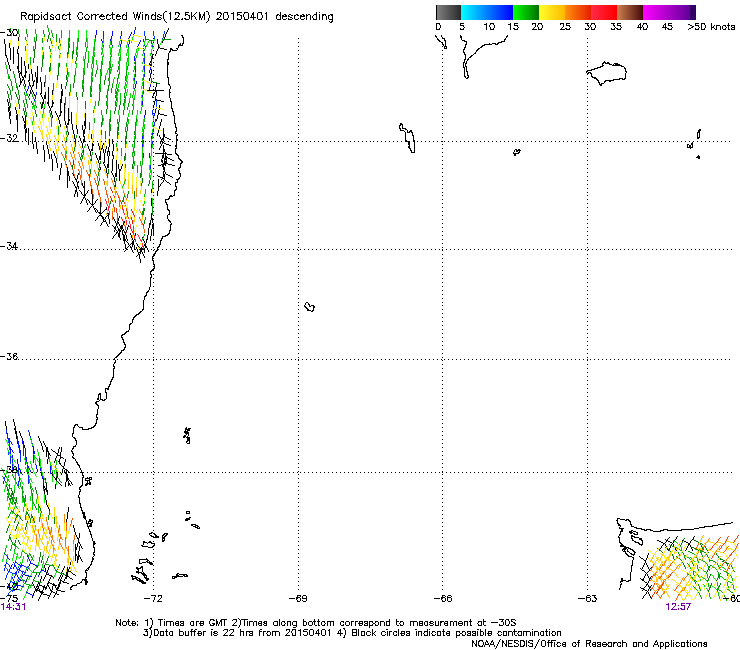Screen dimensions: 740x650
Task: Click the '-69' longitude label
Action: click(x=298, y=599)
